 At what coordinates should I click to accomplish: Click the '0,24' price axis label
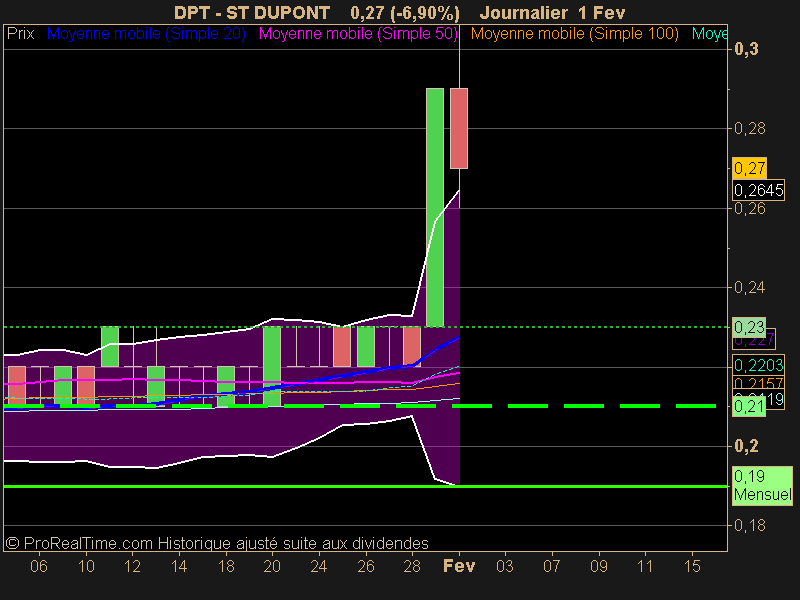(x=749, y=288)
